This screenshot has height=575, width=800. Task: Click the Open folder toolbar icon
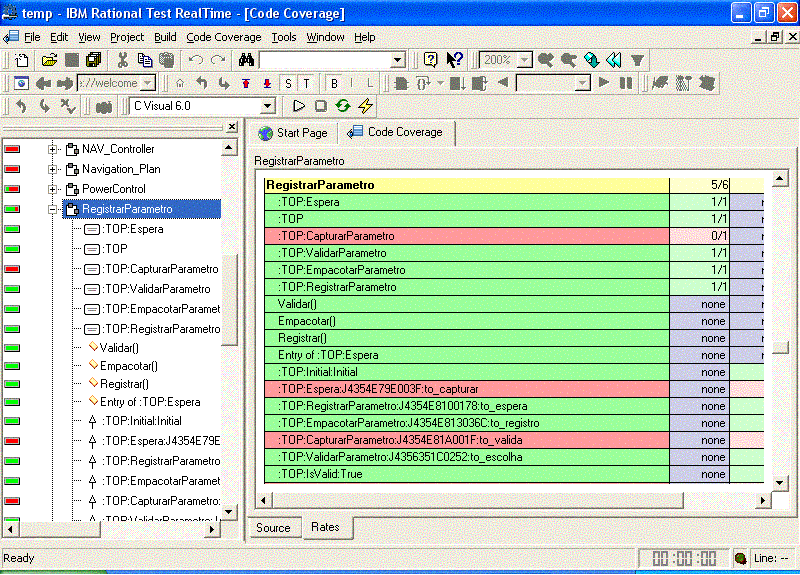(x=49, y=60)
